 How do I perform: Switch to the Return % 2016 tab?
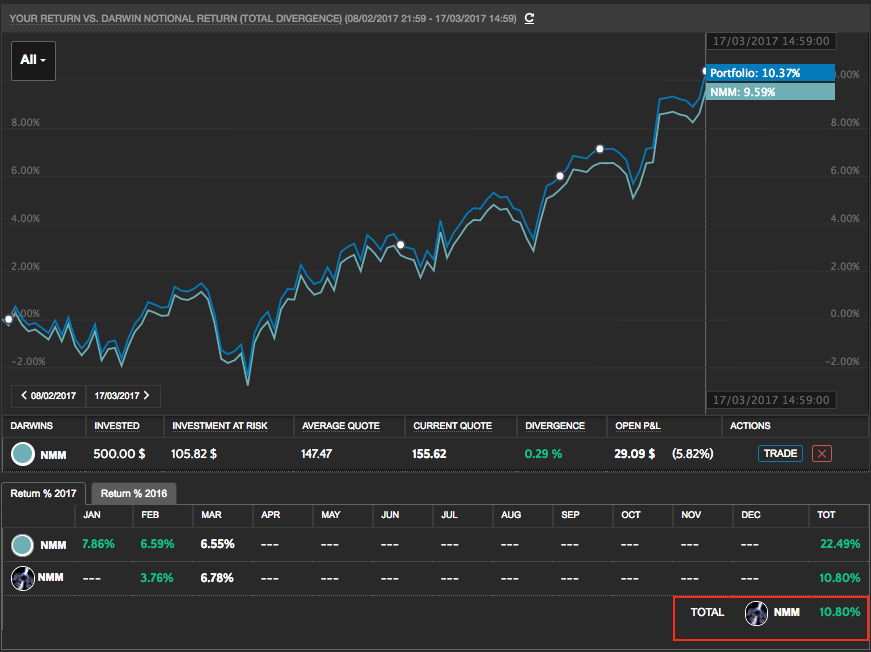click(133, 493)
